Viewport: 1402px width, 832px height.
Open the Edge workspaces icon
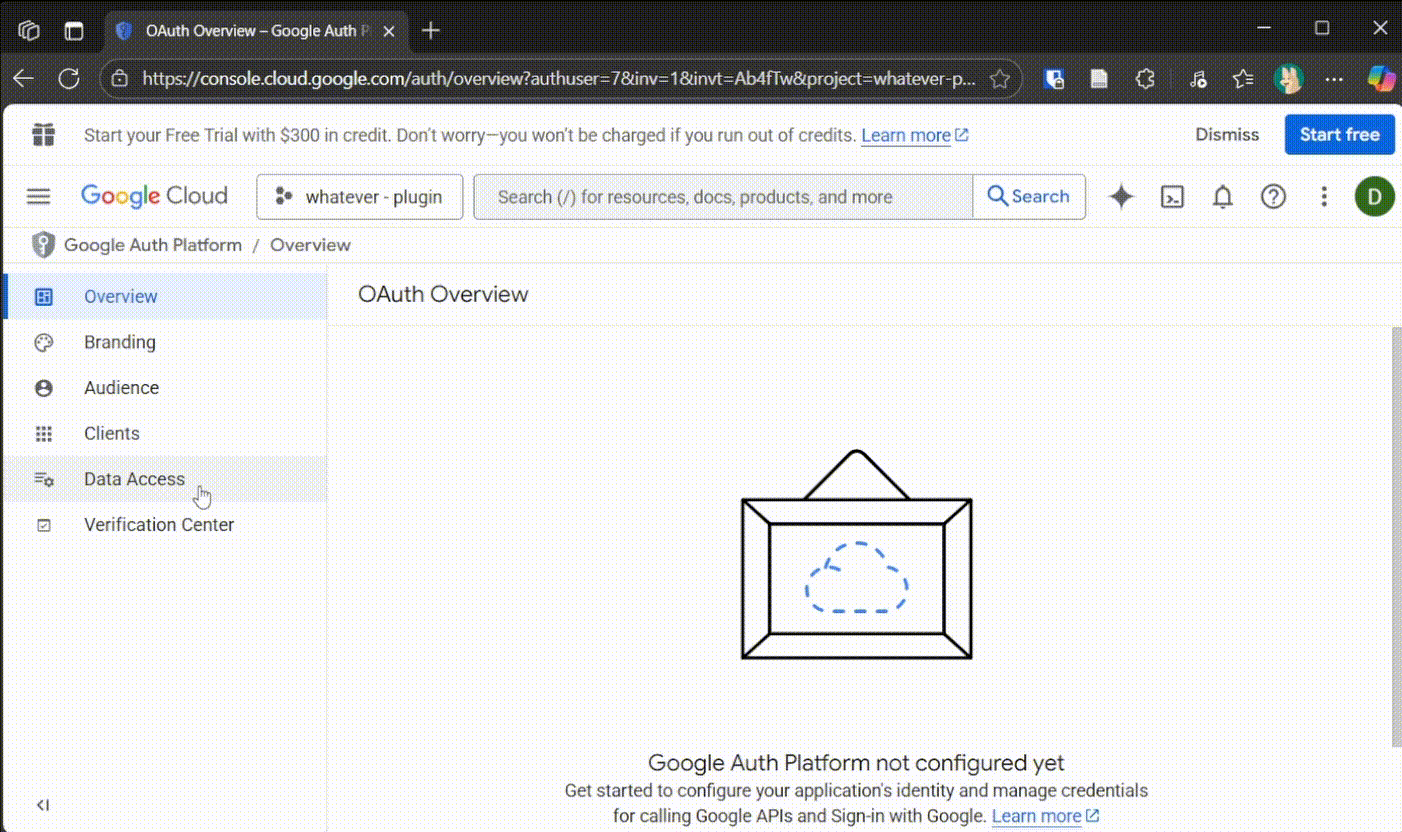29,31
